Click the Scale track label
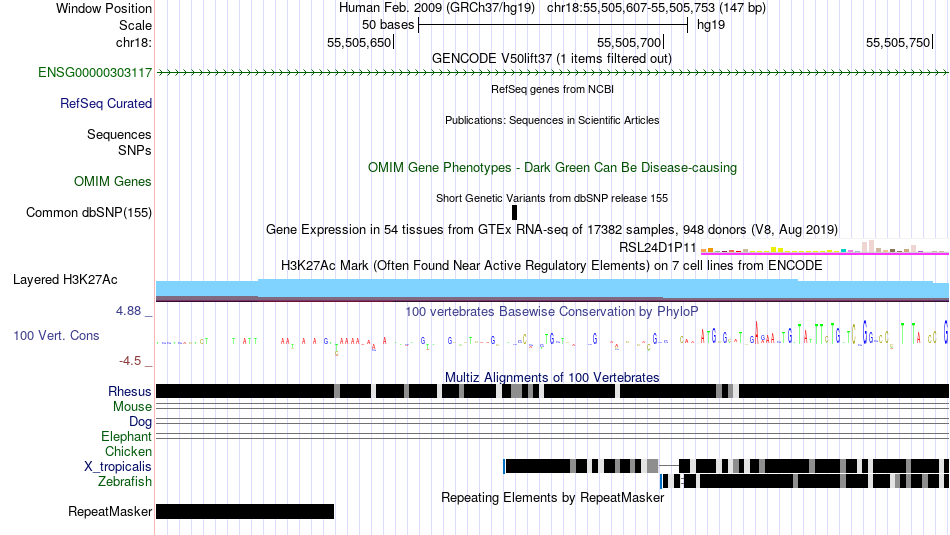This screenshot has height=535, width=950. (x=135, y=25)
